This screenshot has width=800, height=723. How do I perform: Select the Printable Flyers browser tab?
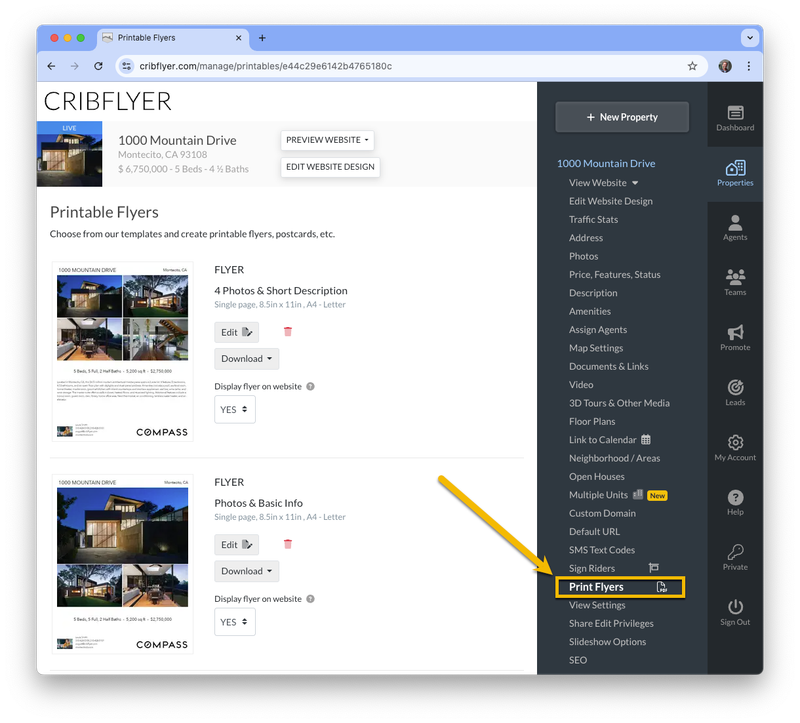coord(172,38)
